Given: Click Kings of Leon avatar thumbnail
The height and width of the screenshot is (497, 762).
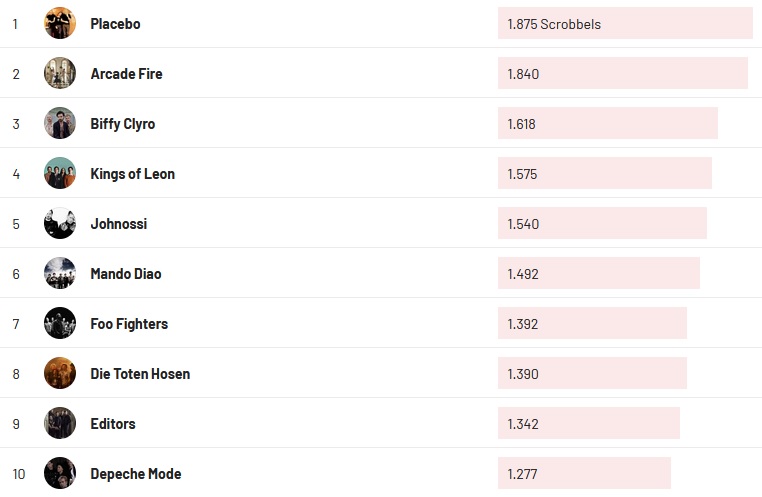Looking at the screenshot, I should coord(60,173).
